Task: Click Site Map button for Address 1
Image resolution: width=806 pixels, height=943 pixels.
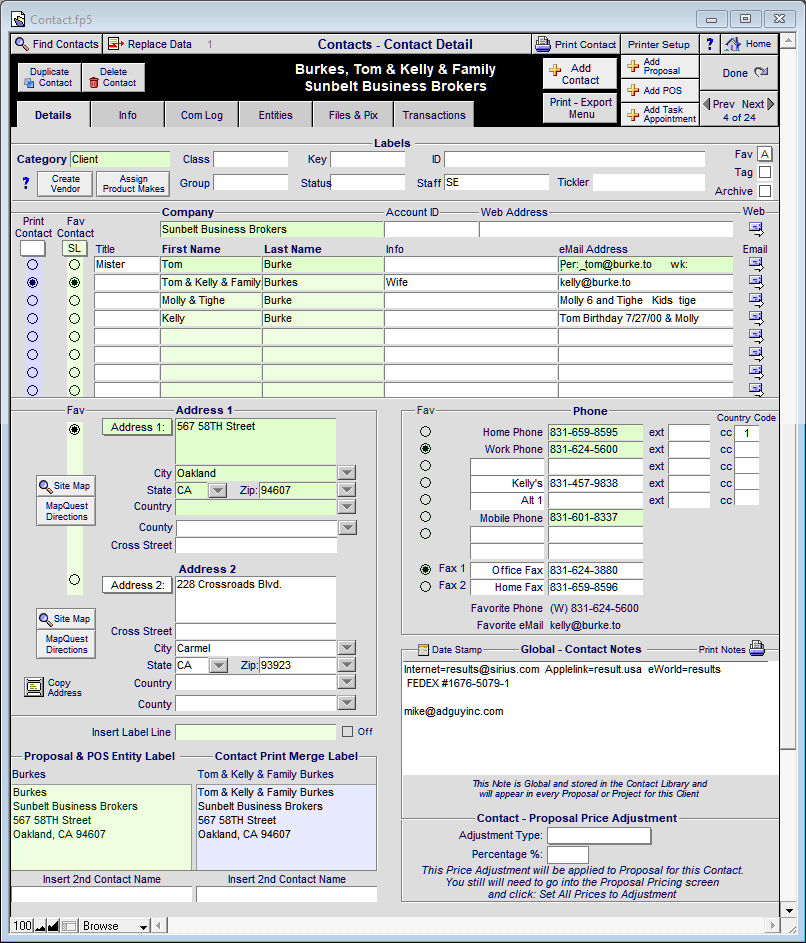Action: tap(66, 486)
